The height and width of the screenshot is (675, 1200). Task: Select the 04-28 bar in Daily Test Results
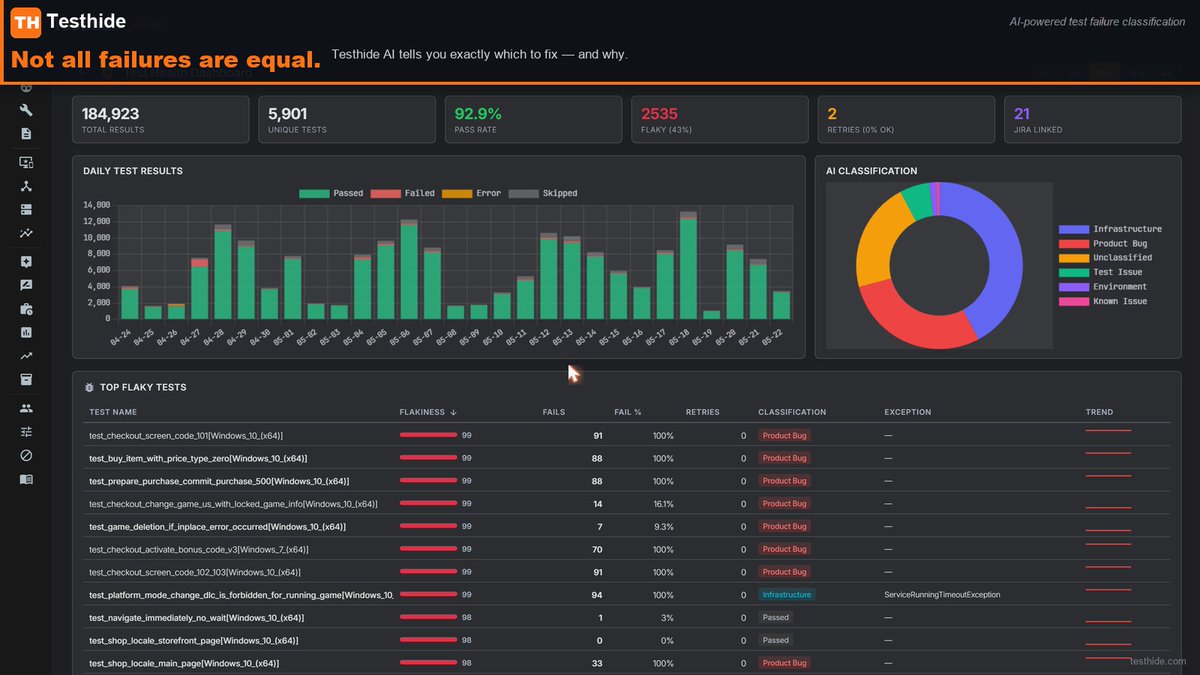click(x=223, y=271)
